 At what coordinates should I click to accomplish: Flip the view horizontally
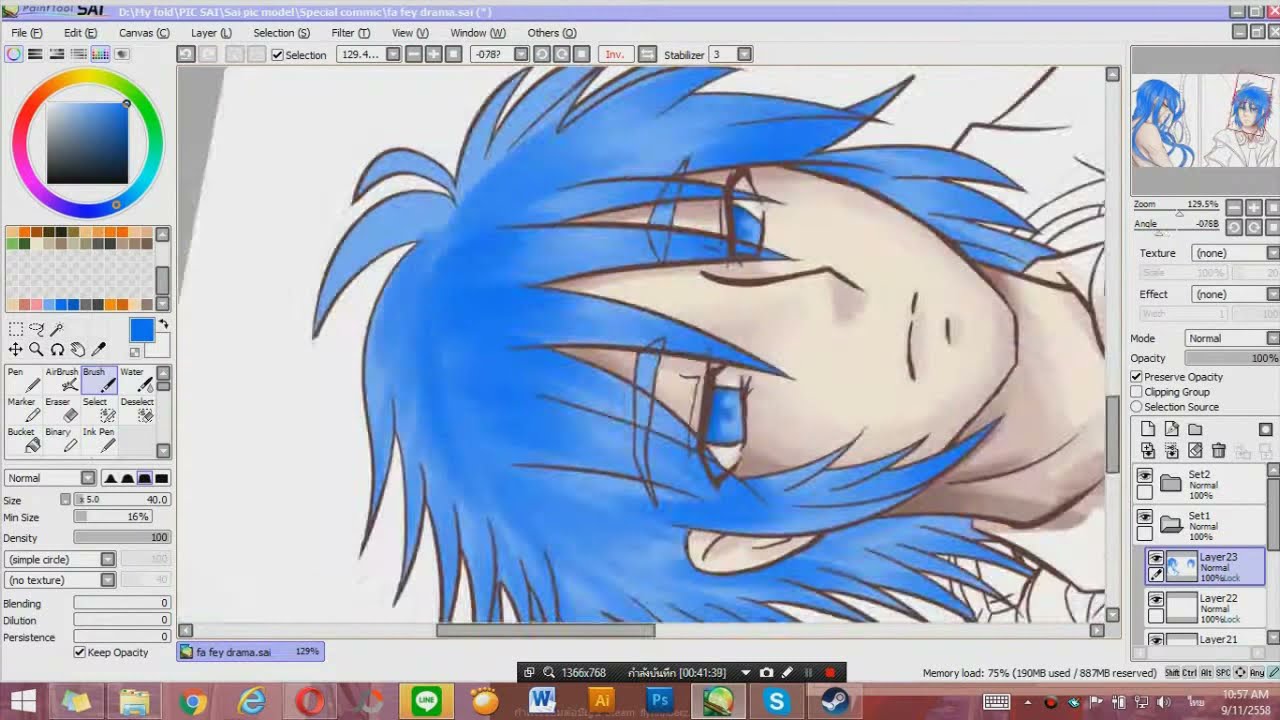[x=647, y=54]
